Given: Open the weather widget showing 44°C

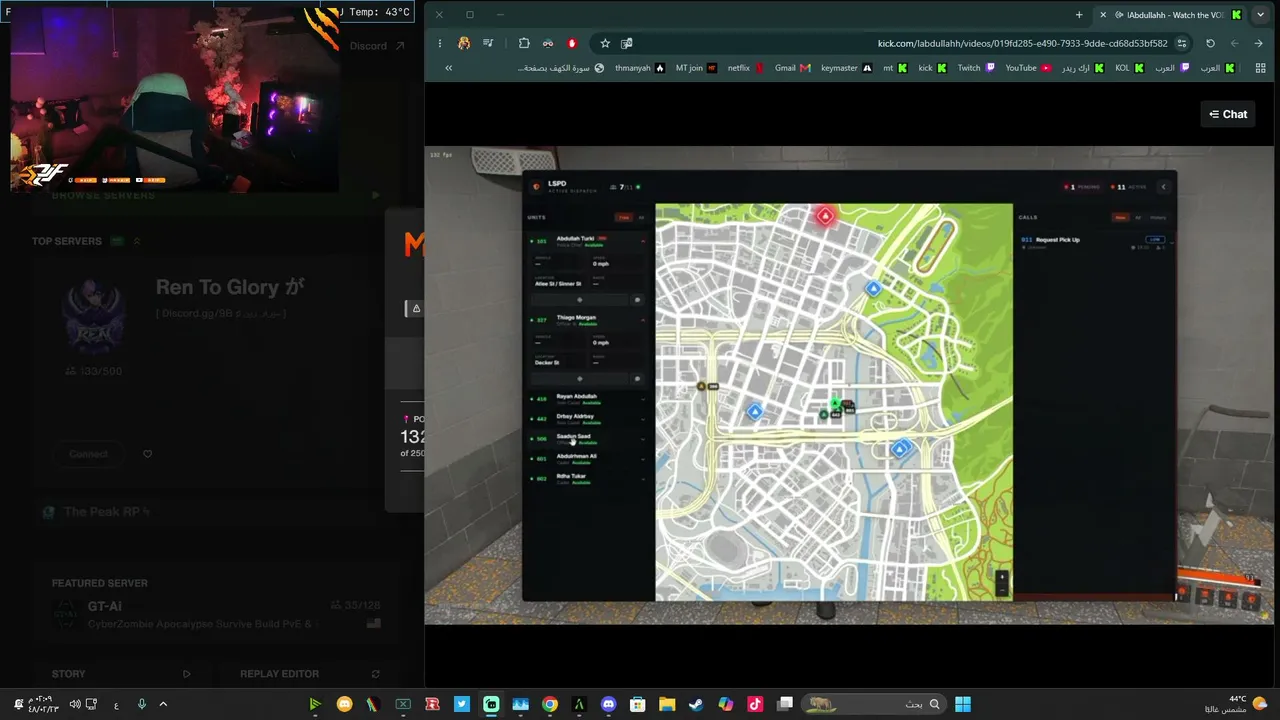Looking at the screenshot, I should coord(1238,704).
